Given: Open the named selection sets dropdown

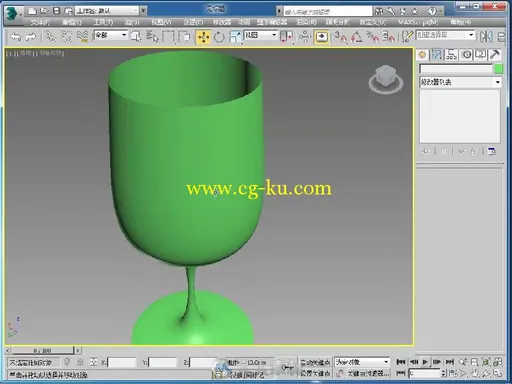Looking at the screenshot, I should click(445, 35).
